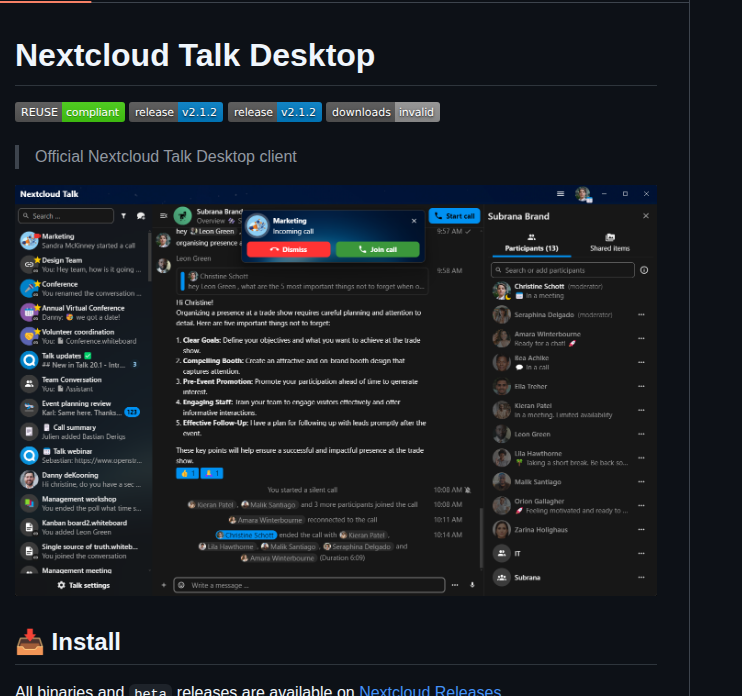The width and height of the screenshot is (742, 696).
Task: Open the Volunteer coordination conversation
Action: pyautogui.click(x=82, y=336)
